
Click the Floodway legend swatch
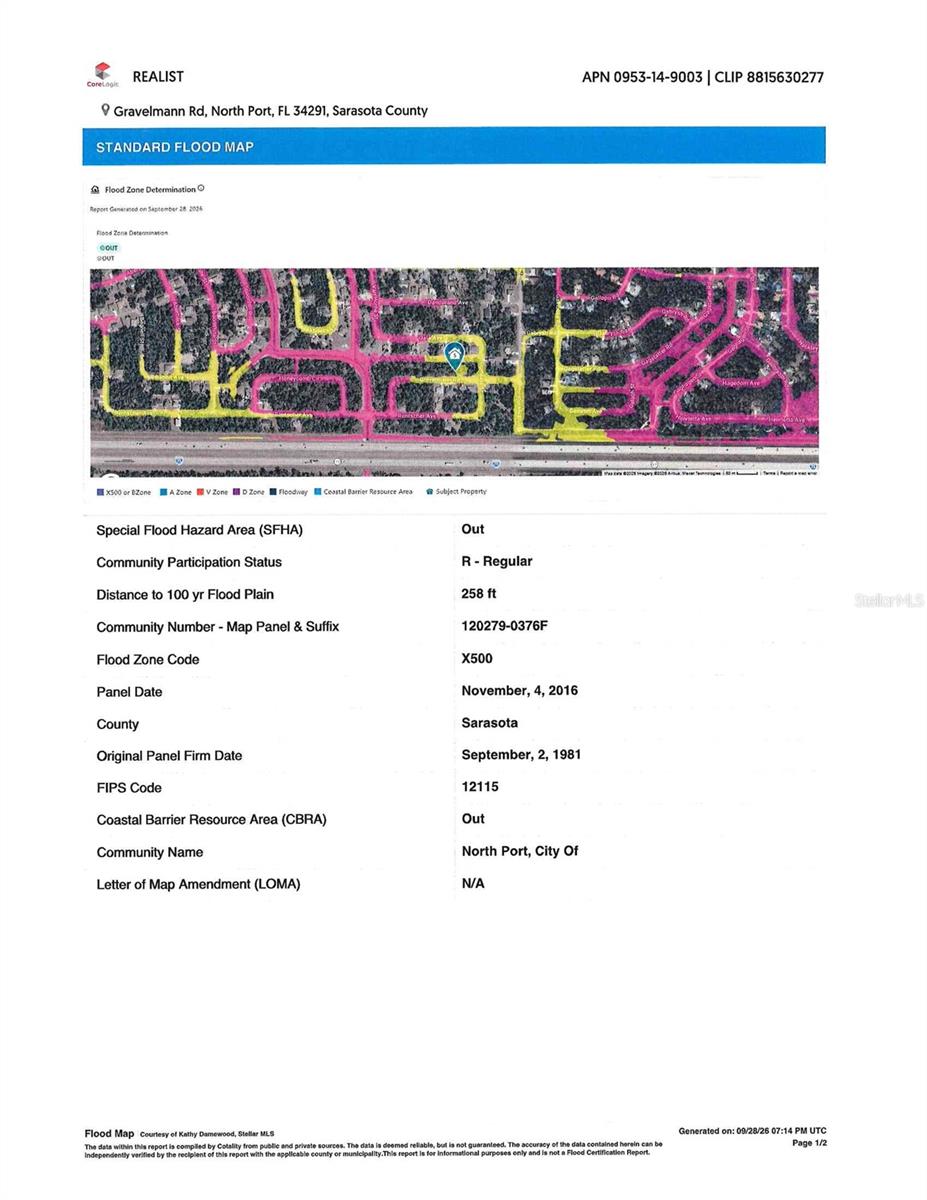tap(273, 492)
